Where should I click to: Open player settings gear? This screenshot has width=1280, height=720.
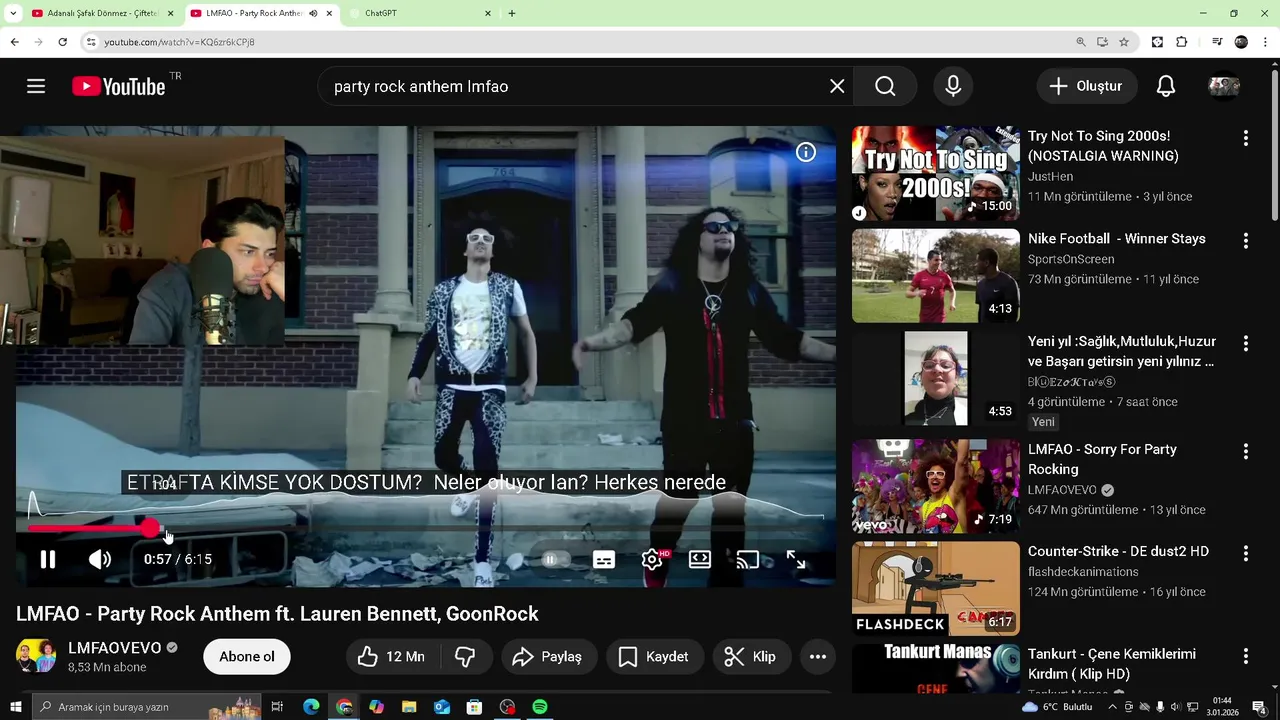tap(652, 560)
